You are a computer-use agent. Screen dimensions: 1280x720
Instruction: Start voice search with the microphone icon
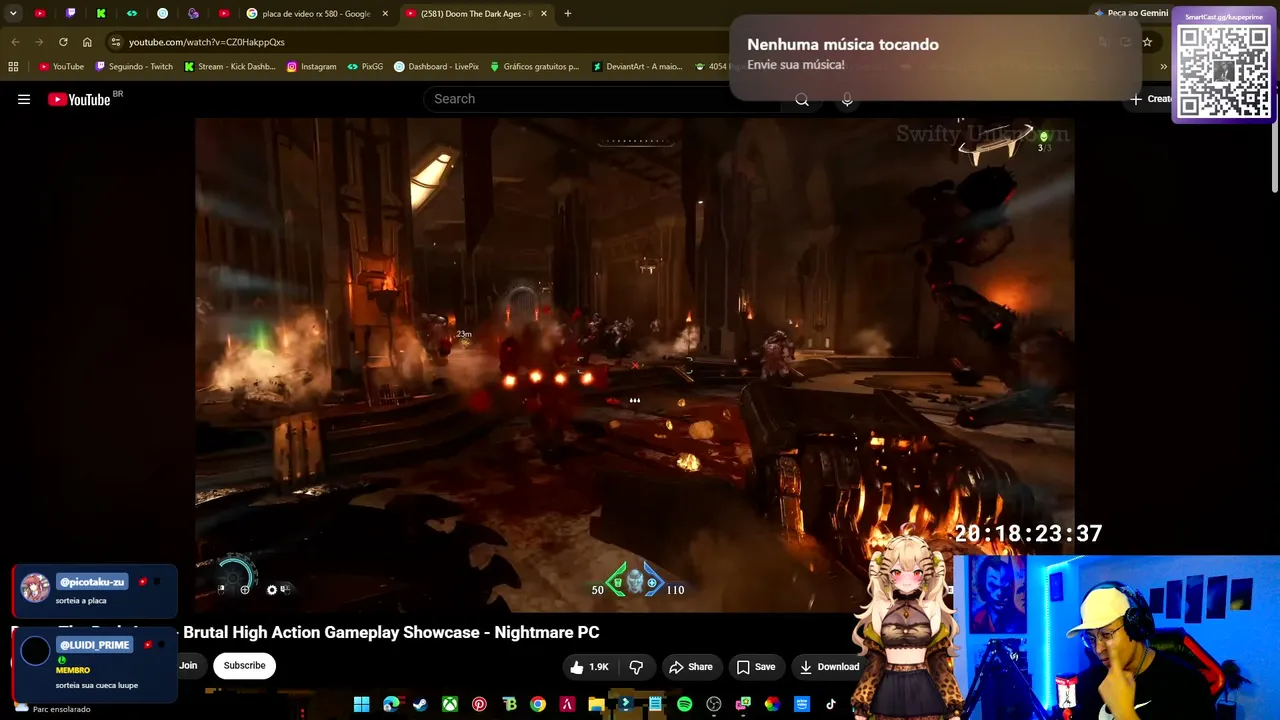click(x=847, y=99)
